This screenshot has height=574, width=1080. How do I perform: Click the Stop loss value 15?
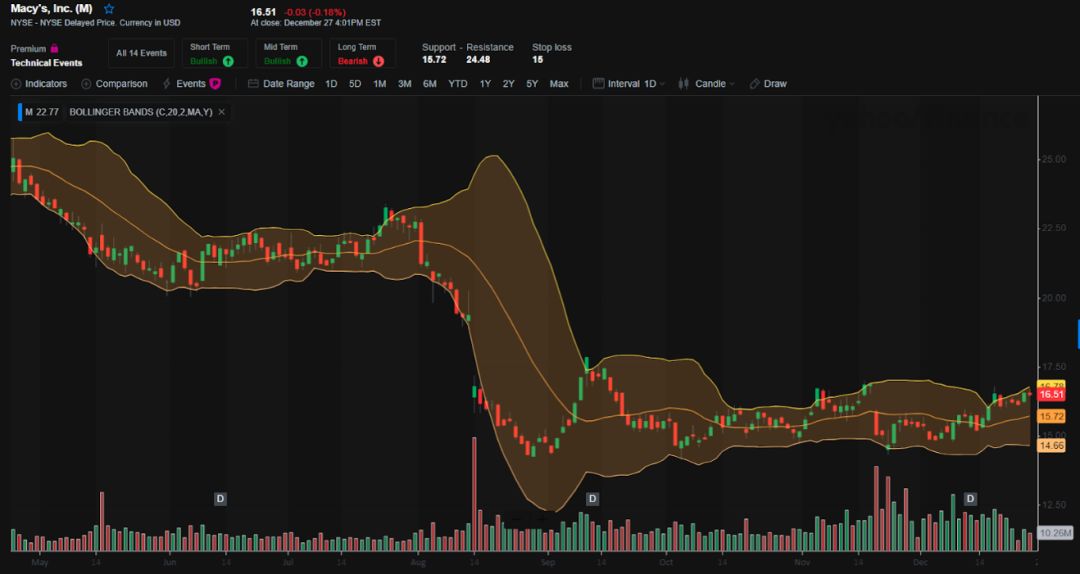[538, 60]
